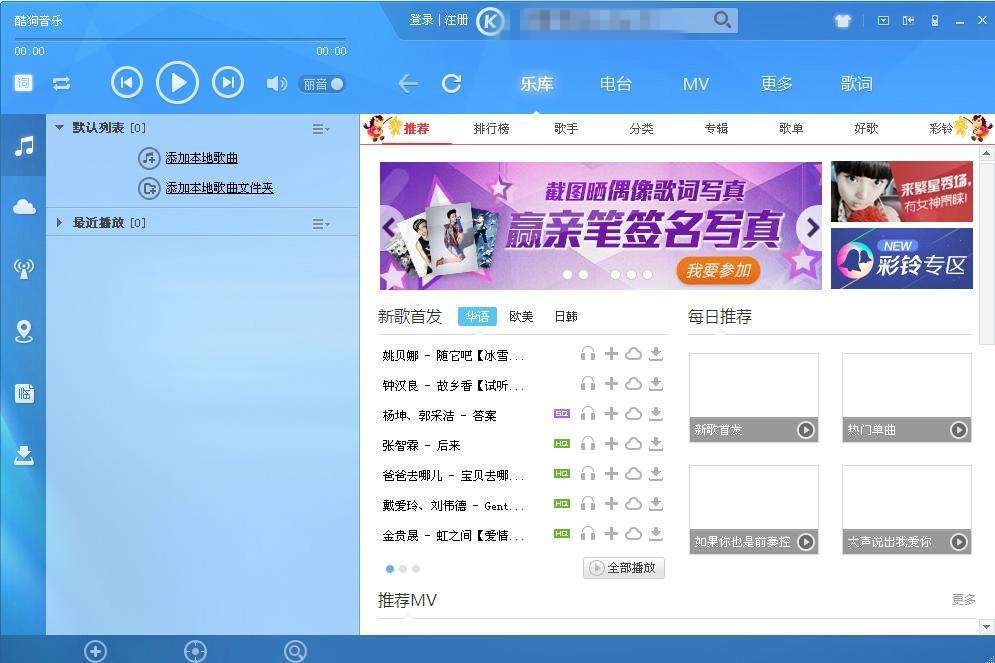The height and width of the screenshot is (663, 995).
Task: Toggle desktop lyrics 词 button
Action: pos(23,83)
